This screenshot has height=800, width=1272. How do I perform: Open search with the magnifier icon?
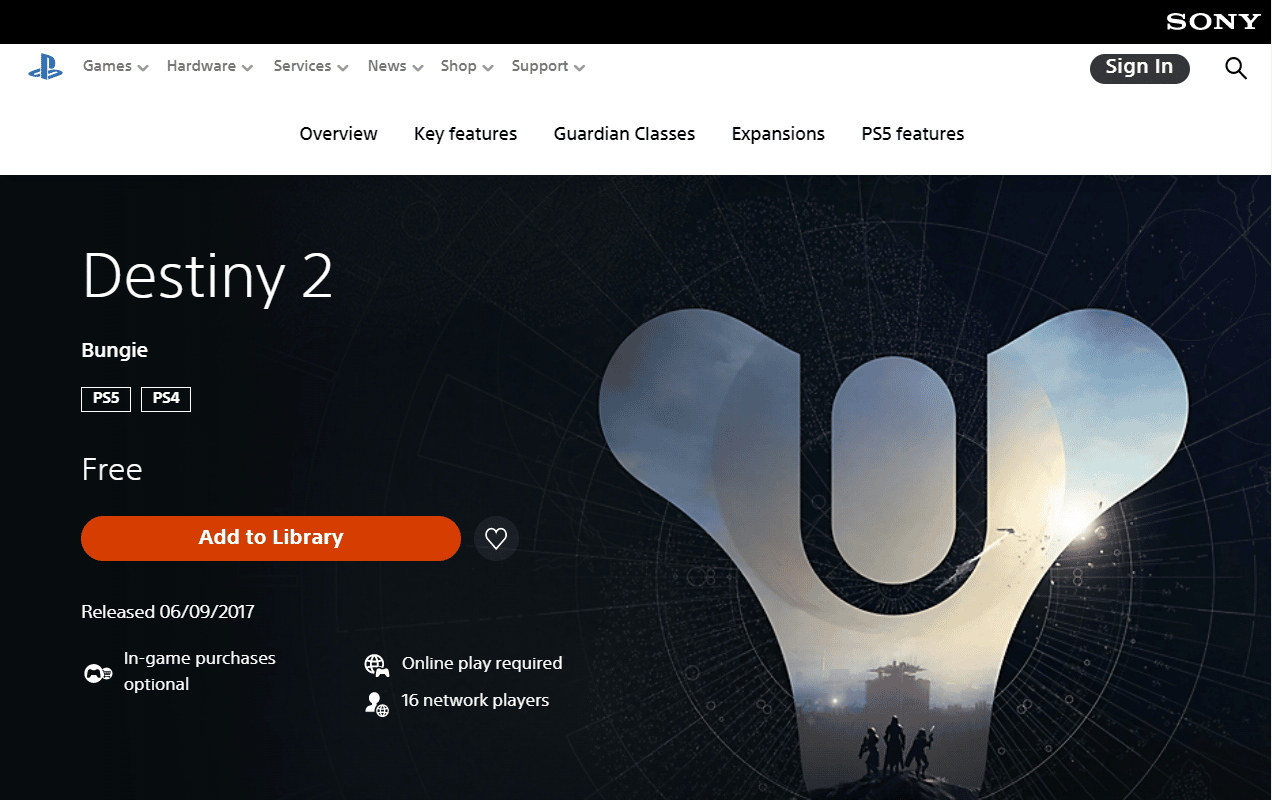[x=1236, y=68]
